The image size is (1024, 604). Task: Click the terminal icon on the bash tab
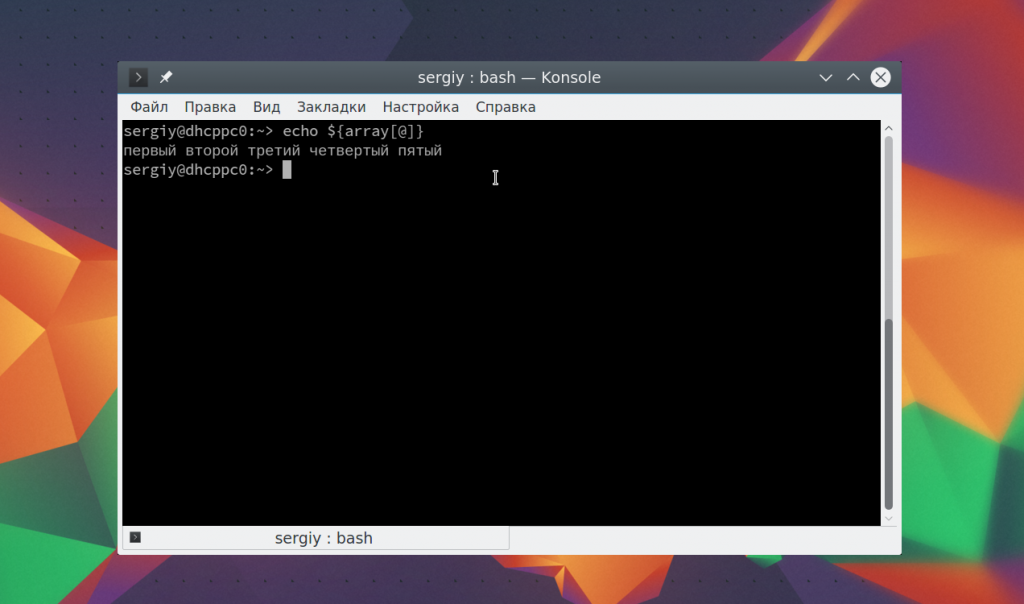point(136,538)
